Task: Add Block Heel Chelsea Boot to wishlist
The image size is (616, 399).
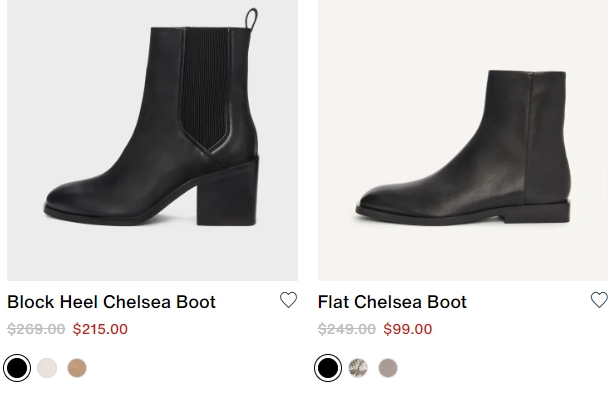Action: [288, 300]
